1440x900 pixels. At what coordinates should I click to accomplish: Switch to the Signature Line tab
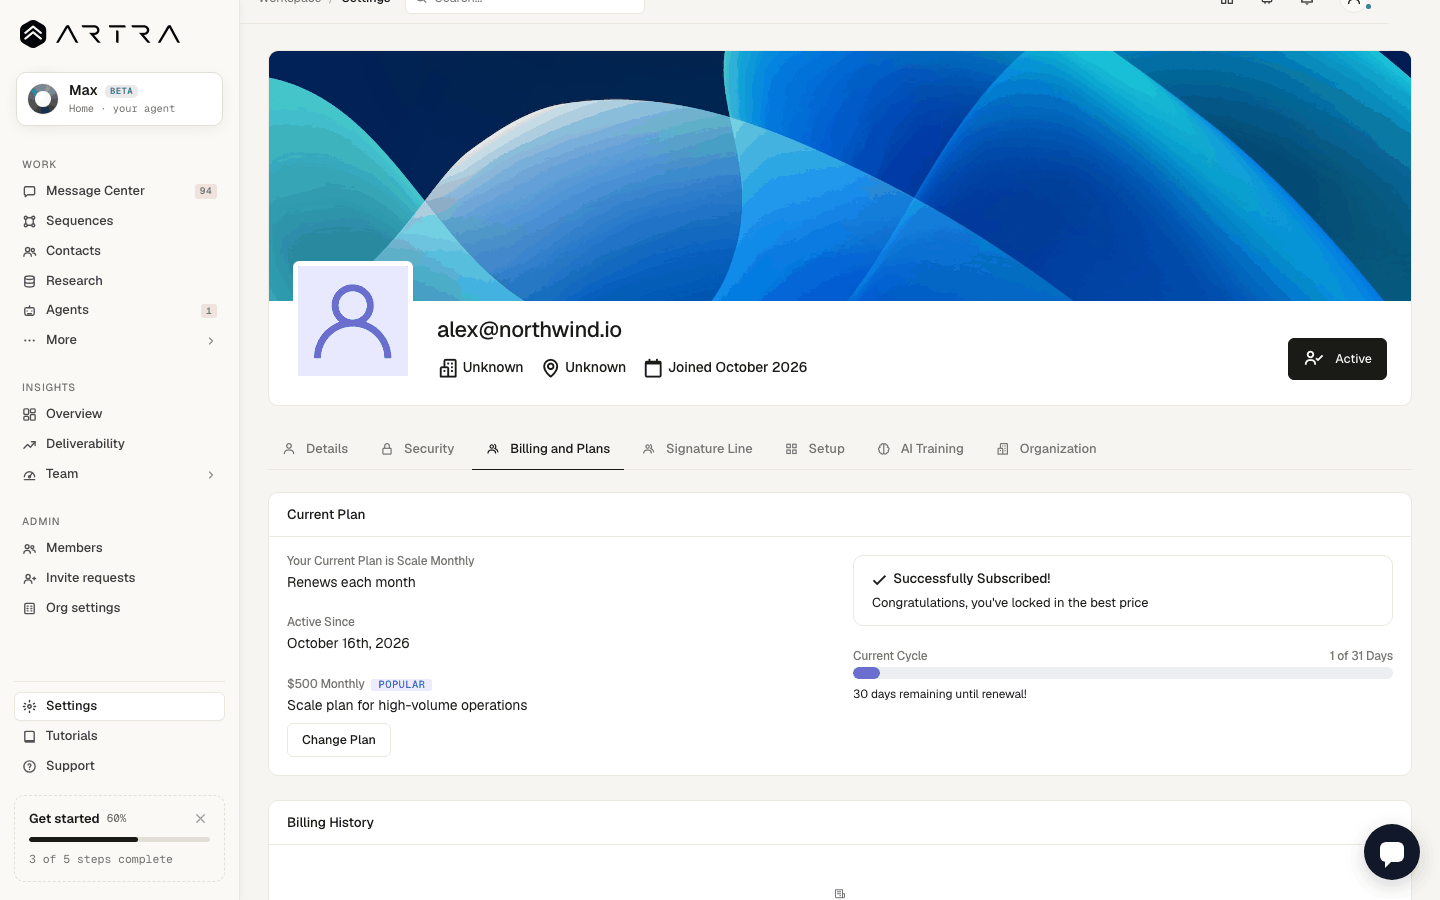click(x=697, y=449)
